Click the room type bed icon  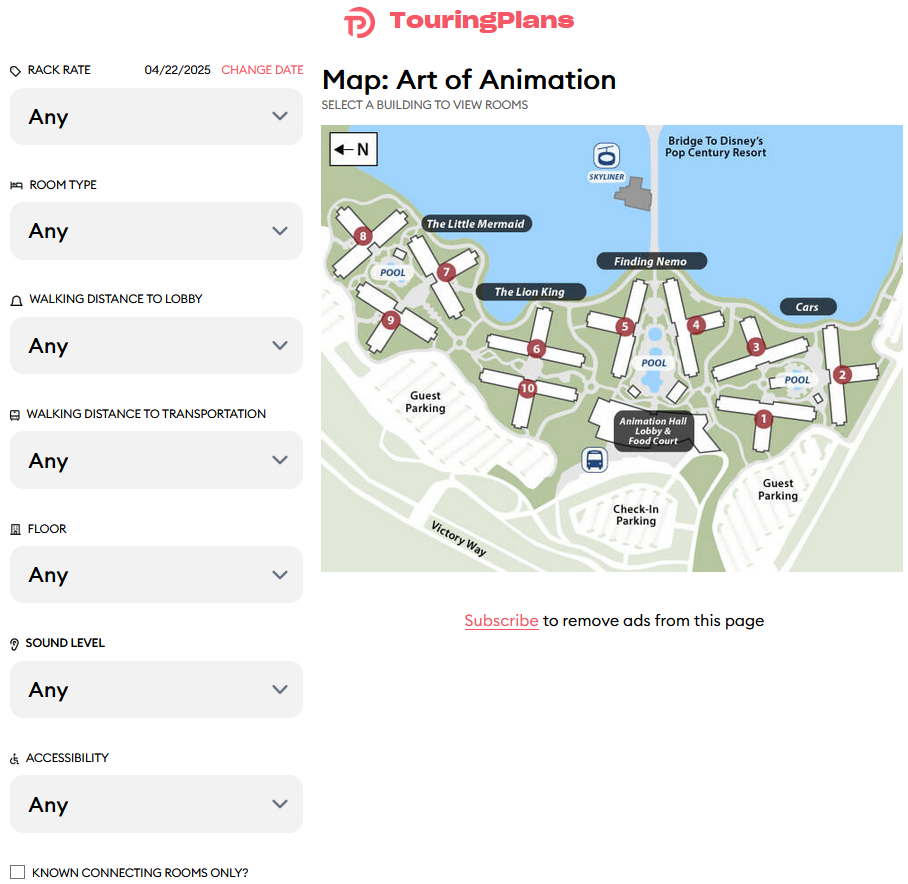tap(16, 185)
